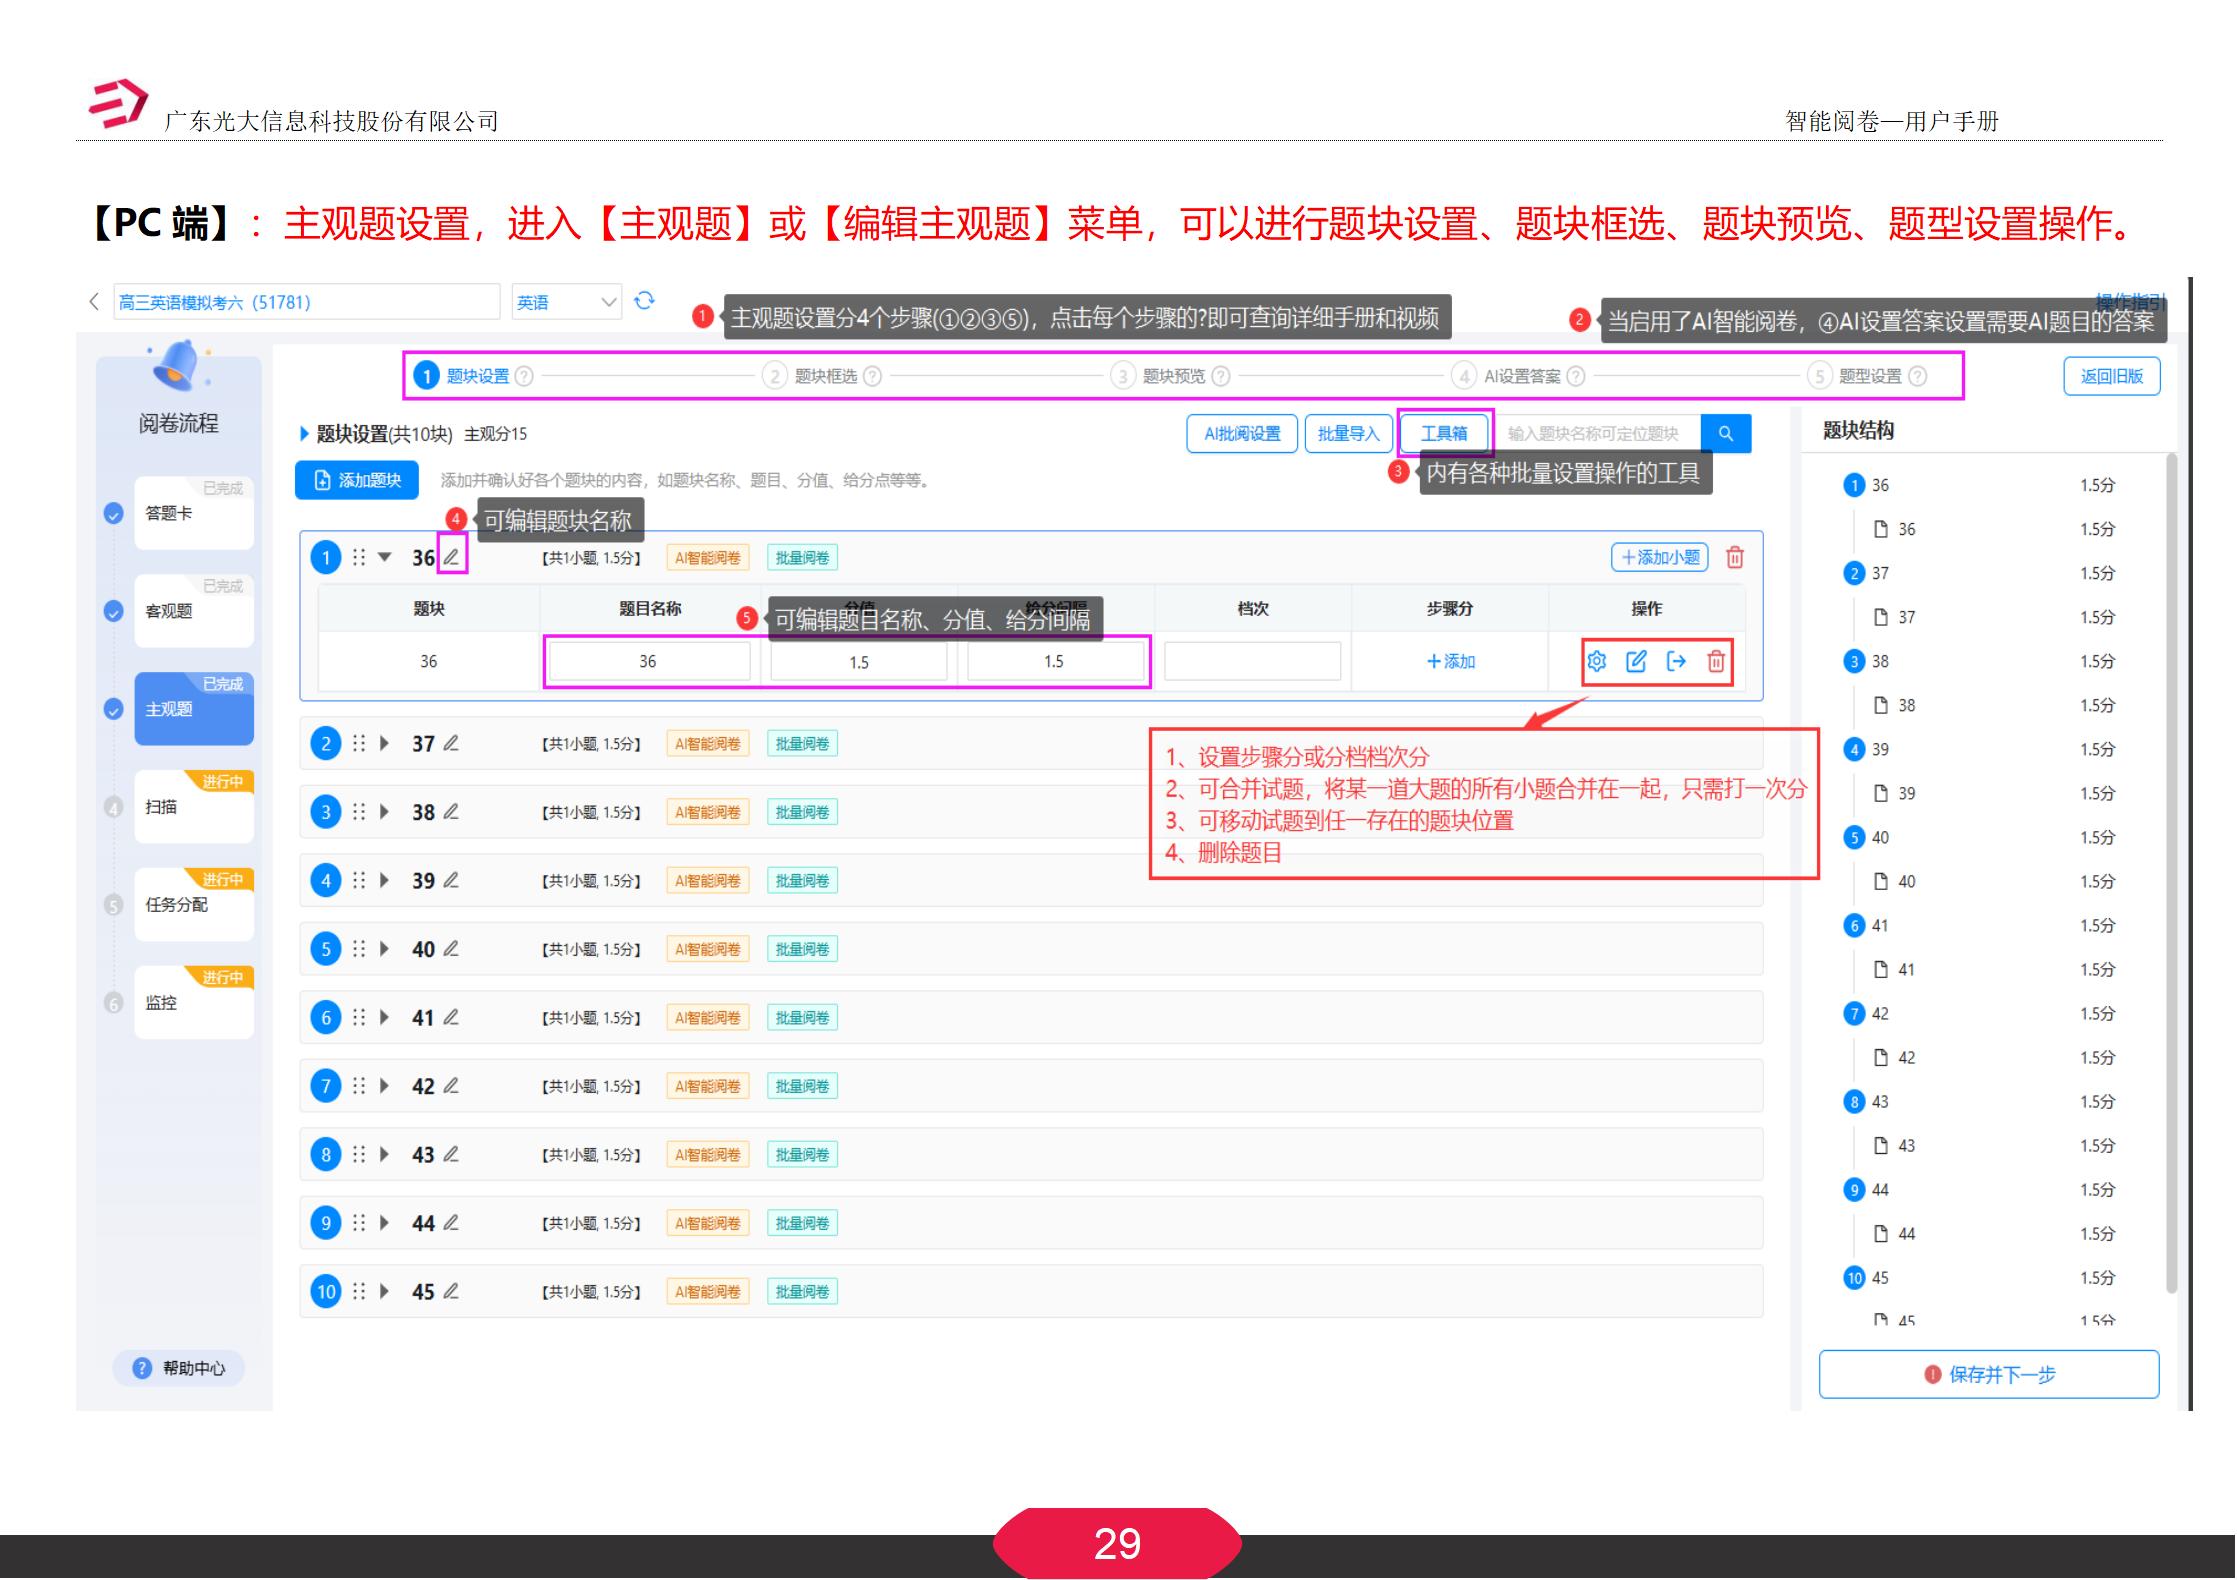
Task: Click the edit icon in row 36 operations column
Action: tap(1637, 661)
